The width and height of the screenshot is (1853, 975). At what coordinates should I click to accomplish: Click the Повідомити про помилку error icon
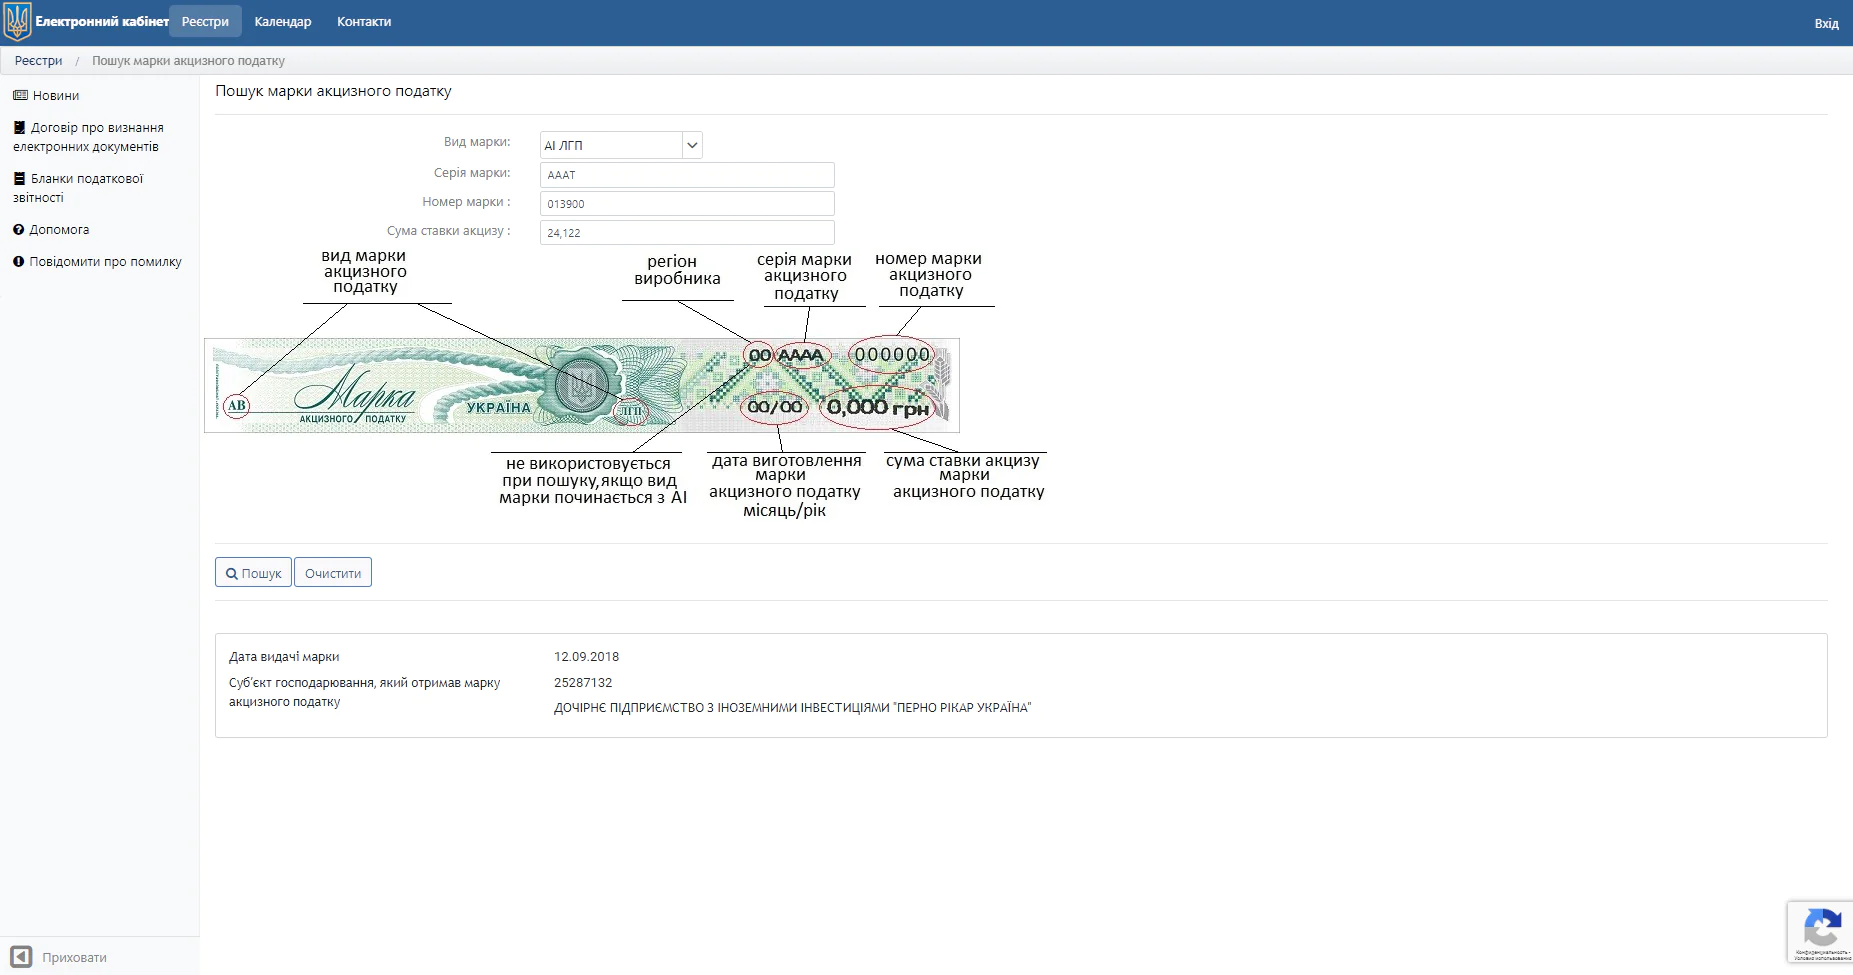pyautogui.click(x=18, y=261)
